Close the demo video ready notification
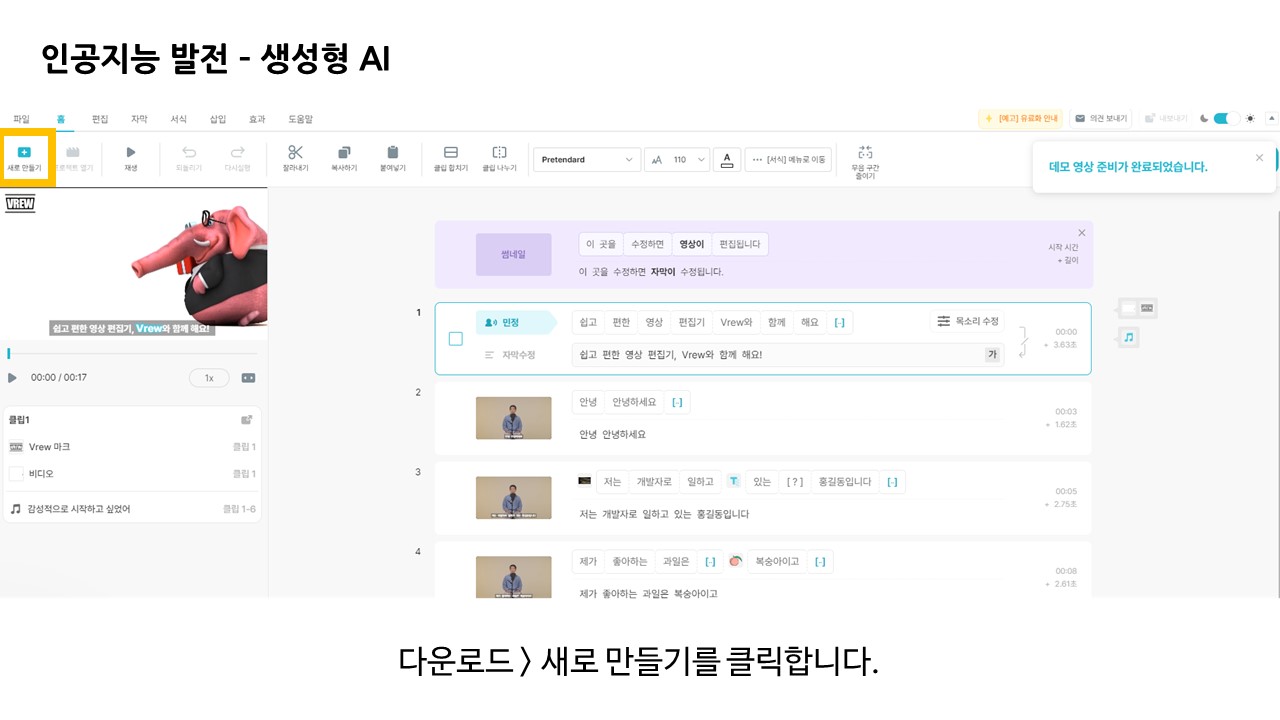The width and height of the screenshot is (1280, 720). 1259,157
